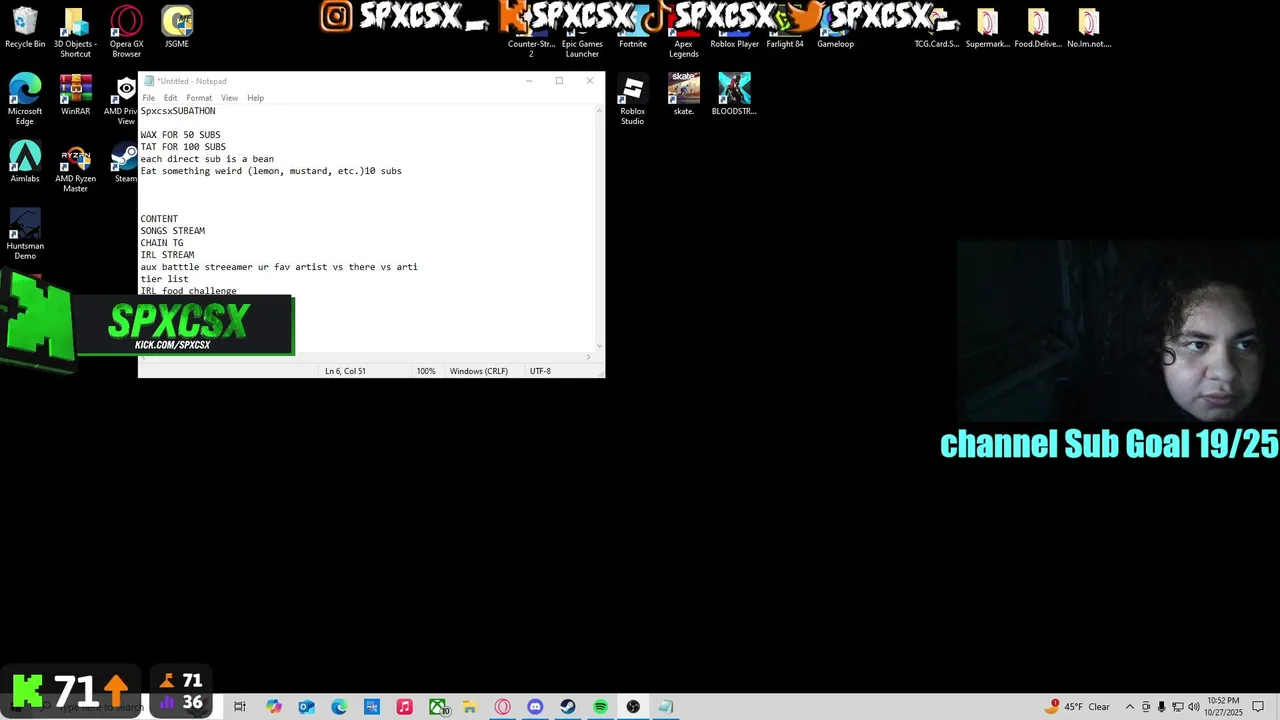
Task: Click the 'SONGS STREAM' line
Action: click(172, 231)
